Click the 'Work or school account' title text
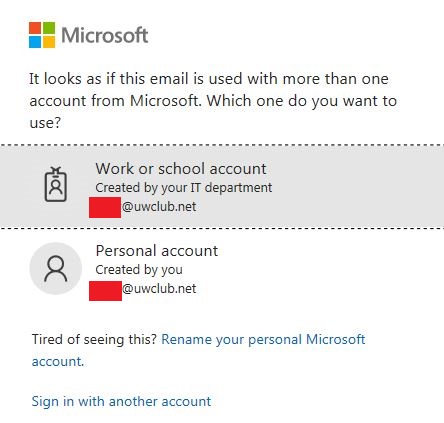 (181, 169)
